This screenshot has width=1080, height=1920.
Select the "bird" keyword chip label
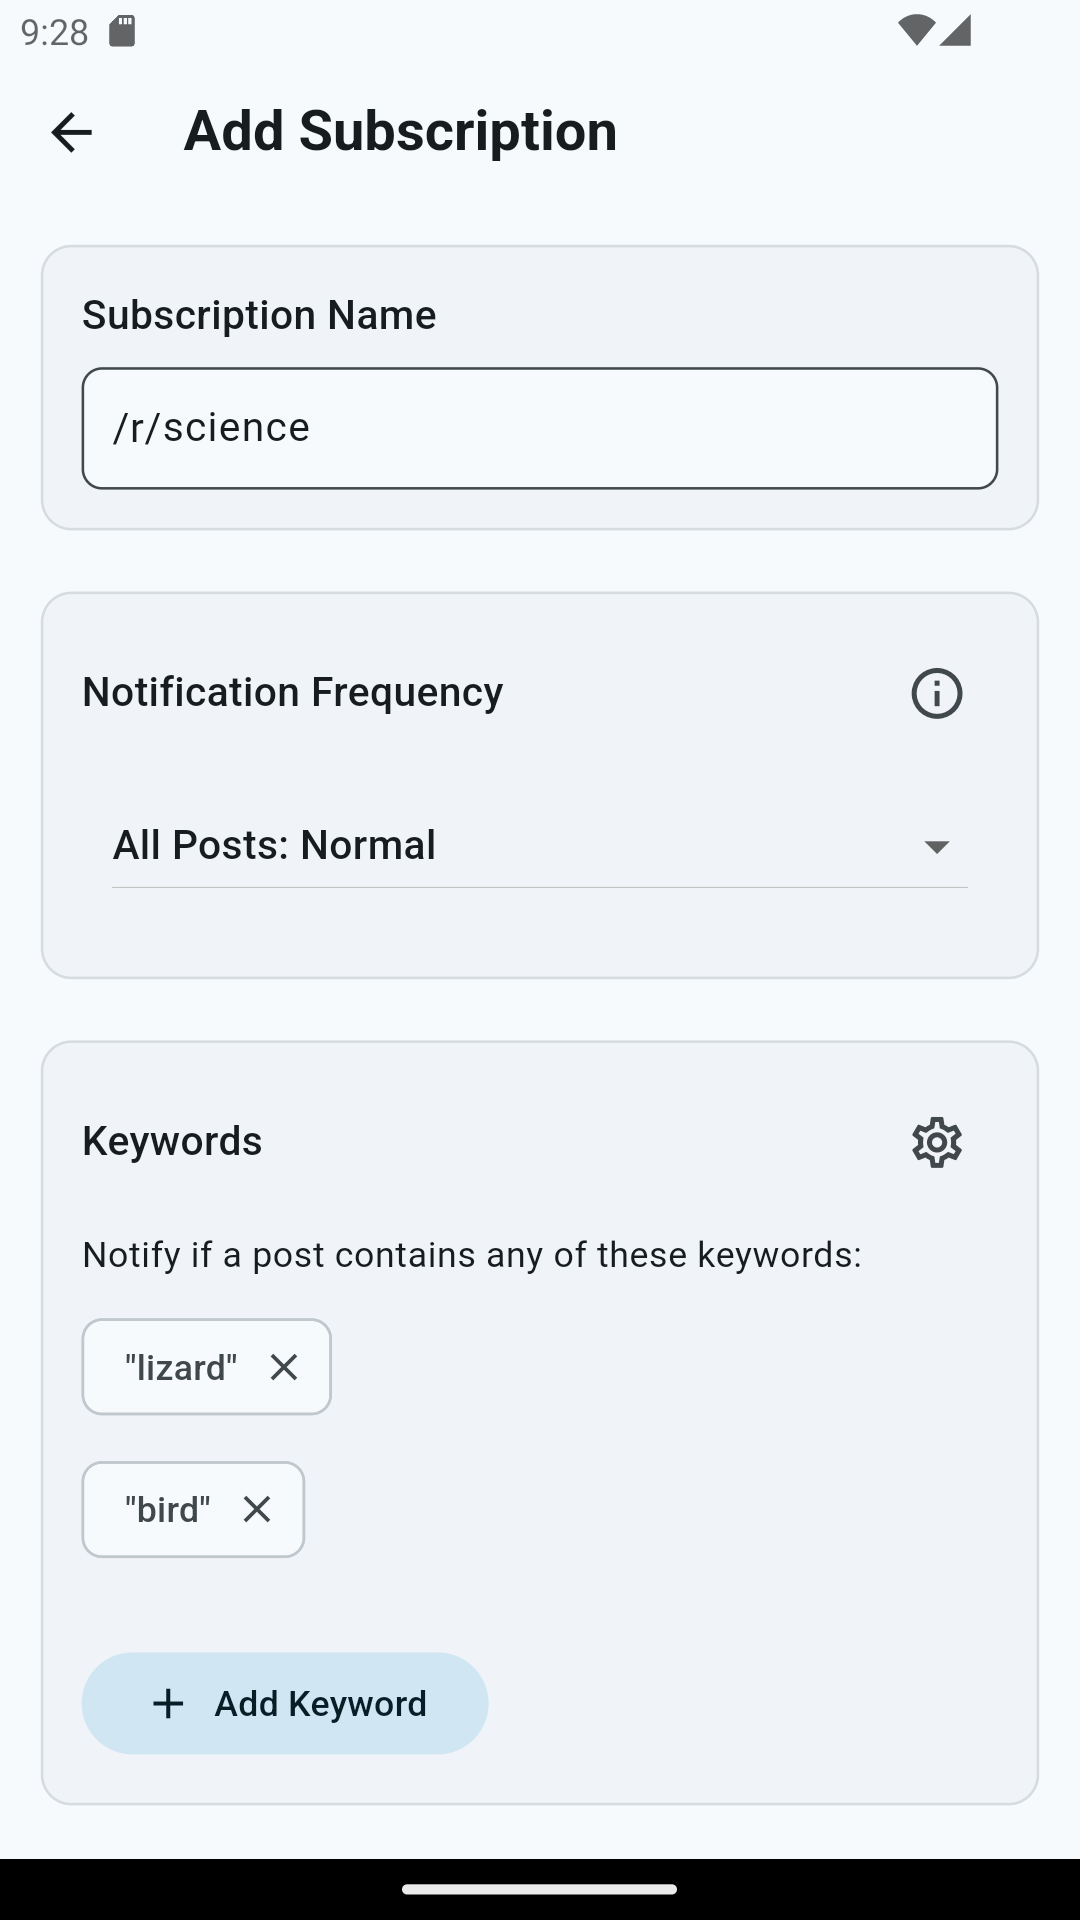[x=167, y=1509]
